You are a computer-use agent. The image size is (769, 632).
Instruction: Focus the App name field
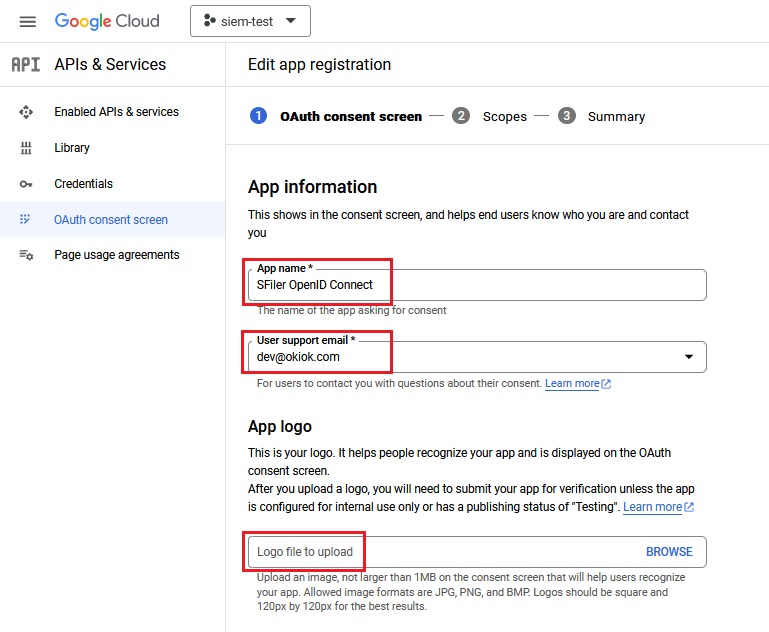tap(477, 285)
